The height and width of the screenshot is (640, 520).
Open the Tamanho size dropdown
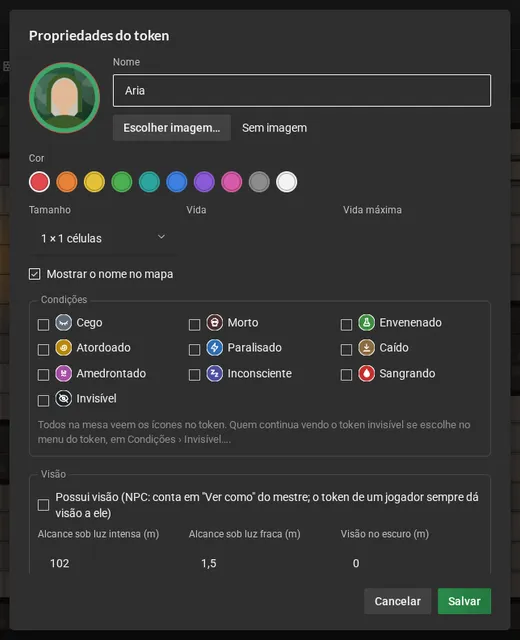(x=103, y=238)
